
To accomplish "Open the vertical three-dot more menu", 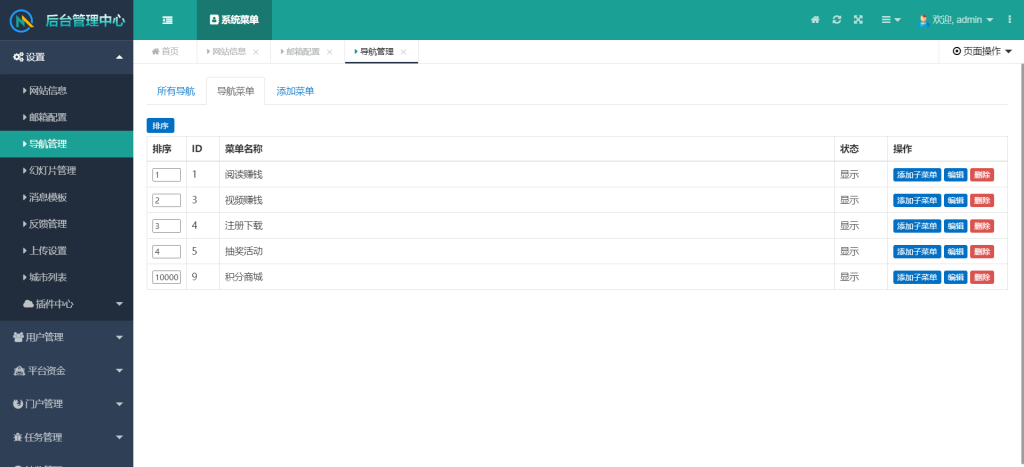I will click(1009, 20).
